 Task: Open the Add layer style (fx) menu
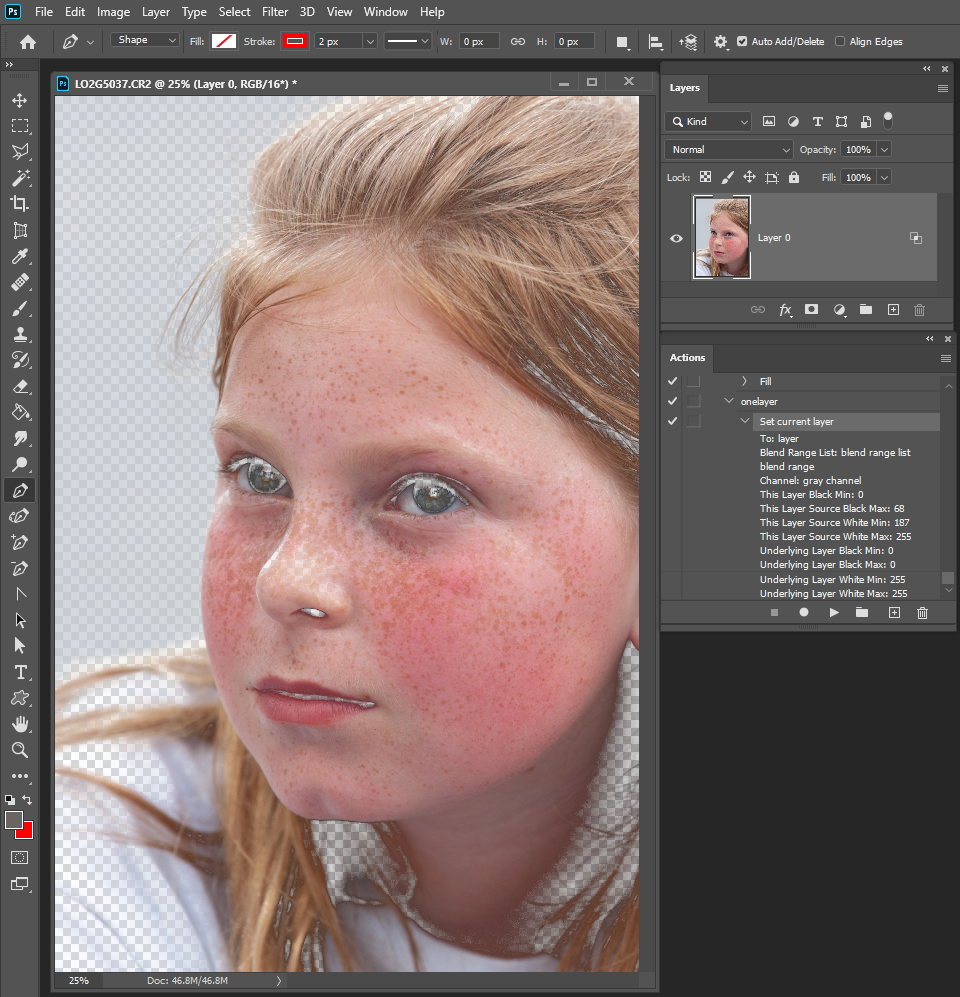[x=786, y=310]
